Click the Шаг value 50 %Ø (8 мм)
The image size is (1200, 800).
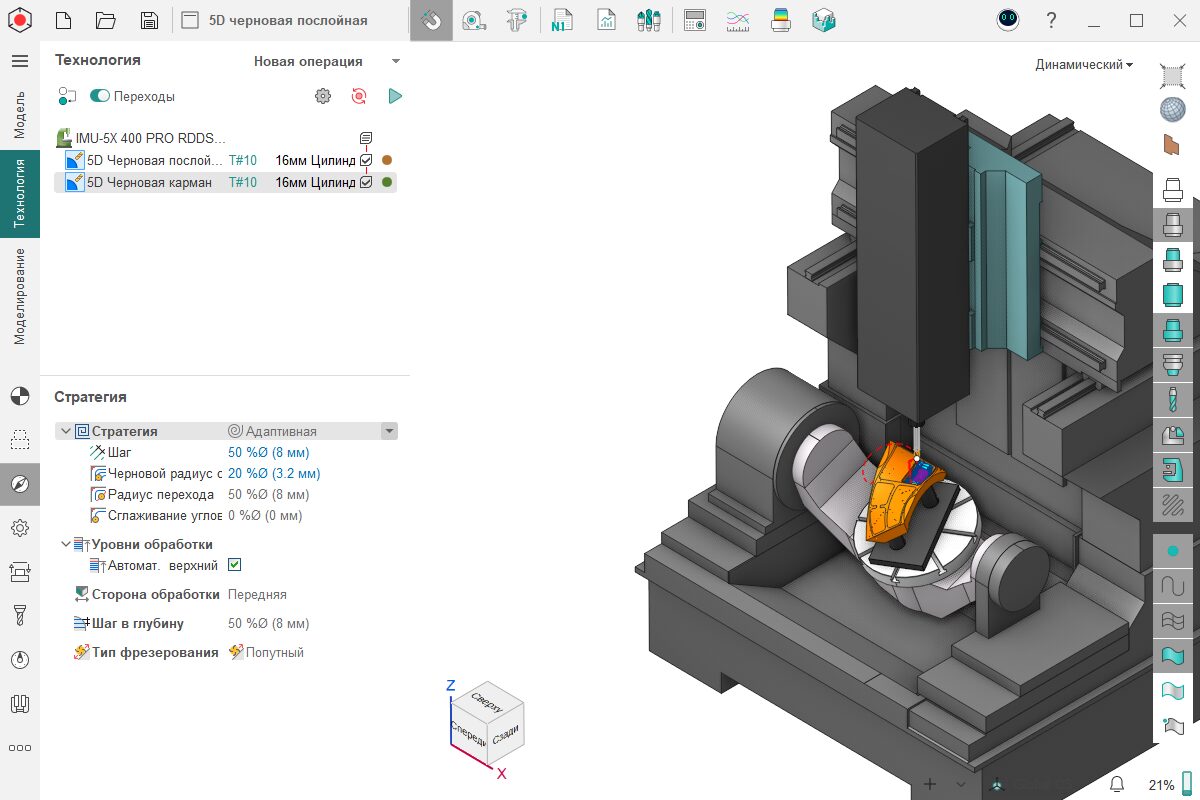point(269,452)
